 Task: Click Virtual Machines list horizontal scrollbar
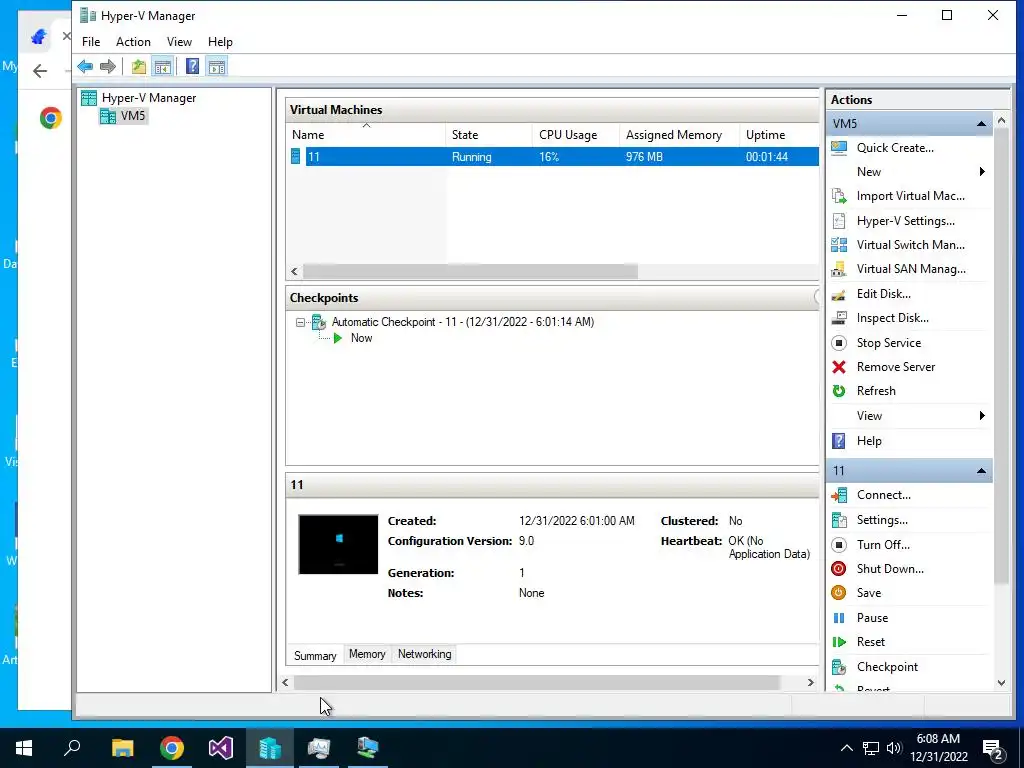pos(470,271)
